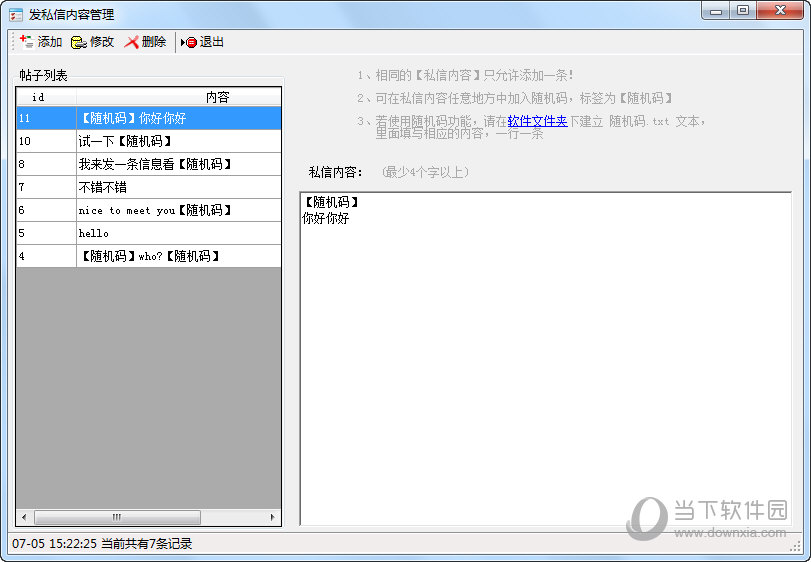Select the row 不错不错
This screenshot has width=811, height=562.
pos(149,187)
